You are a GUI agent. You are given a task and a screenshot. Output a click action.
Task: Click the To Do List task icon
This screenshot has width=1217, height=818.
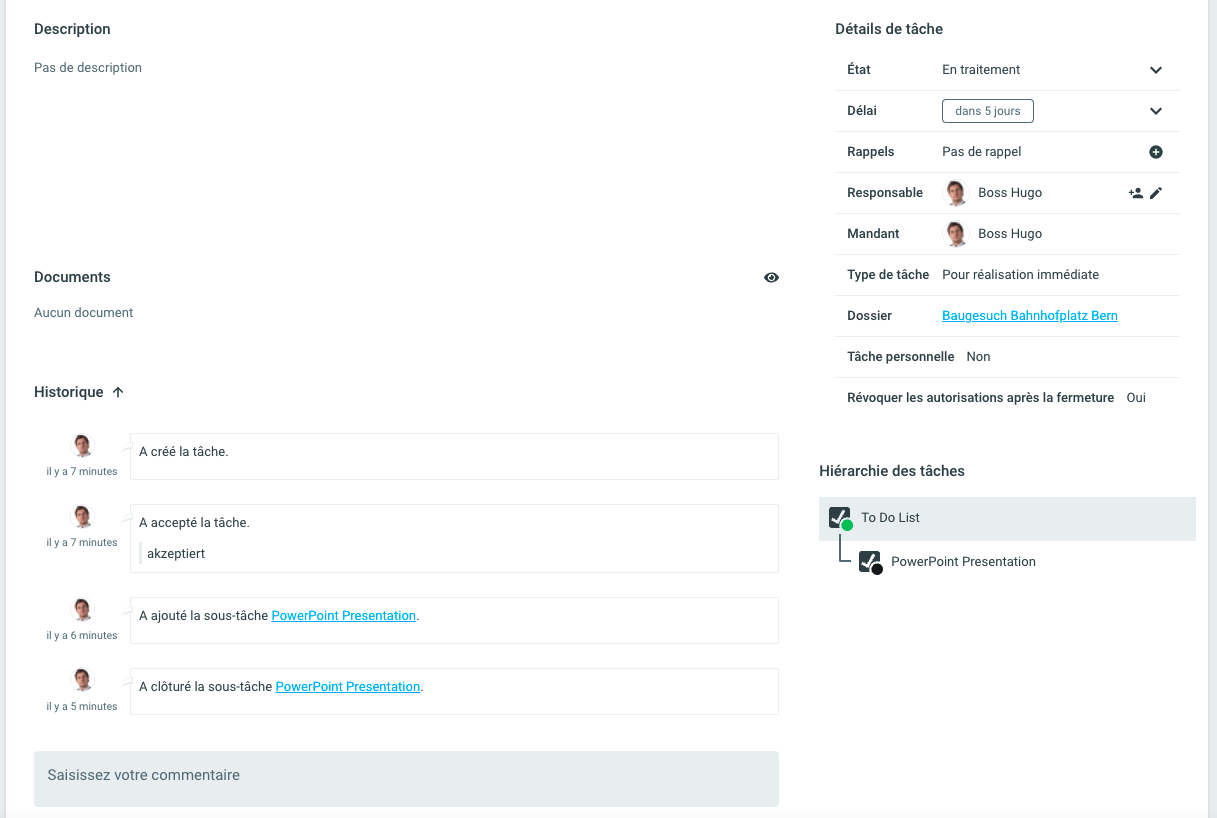pyautogui.click(x=840, y=518)
